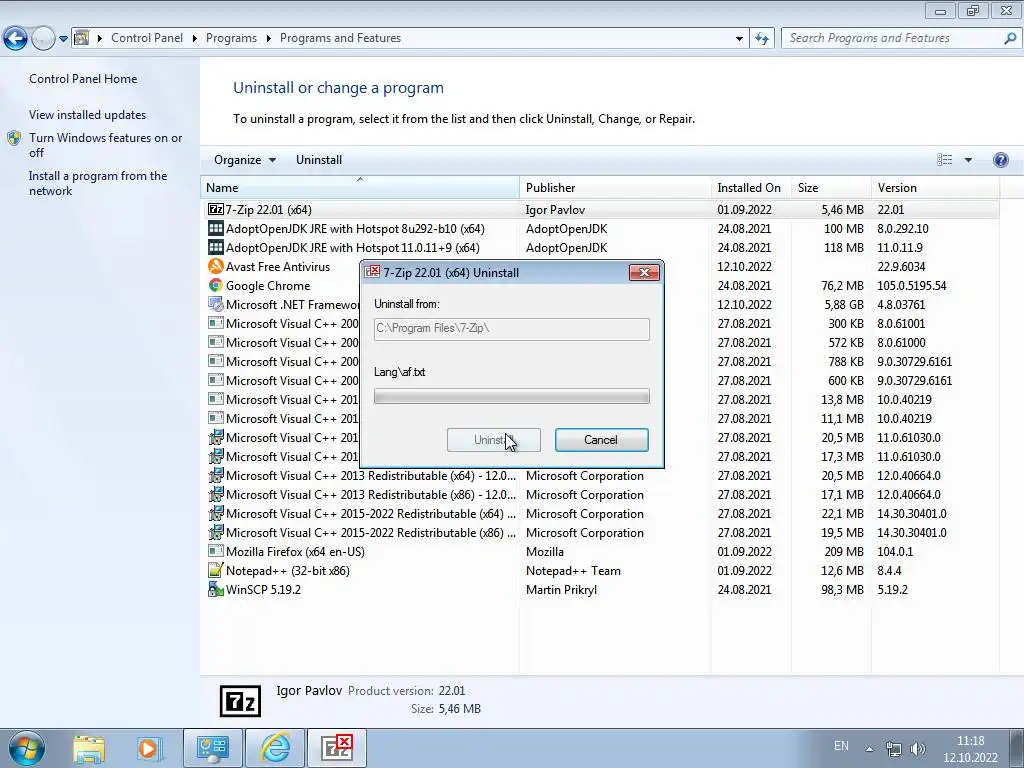The image size is (1024, 768).
Task: Open Control Panel Home link
Action: (83, 78)
